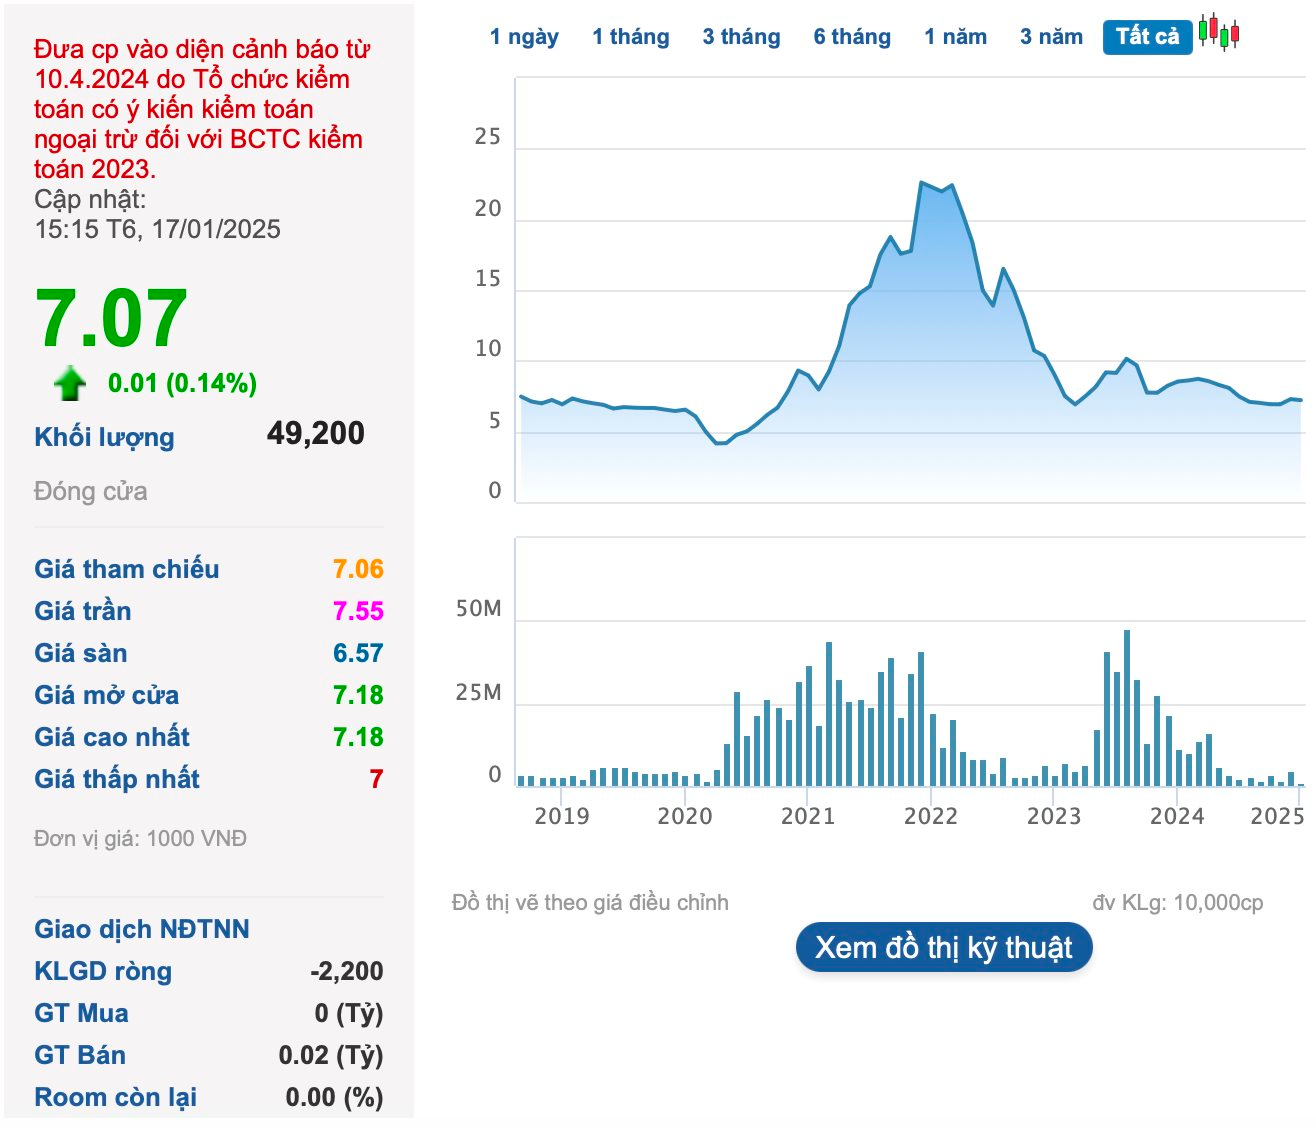Click the price change '0.01 (0.14%)'
The height and width of the screenshot is (1128, 1316).
pos(183,383)
